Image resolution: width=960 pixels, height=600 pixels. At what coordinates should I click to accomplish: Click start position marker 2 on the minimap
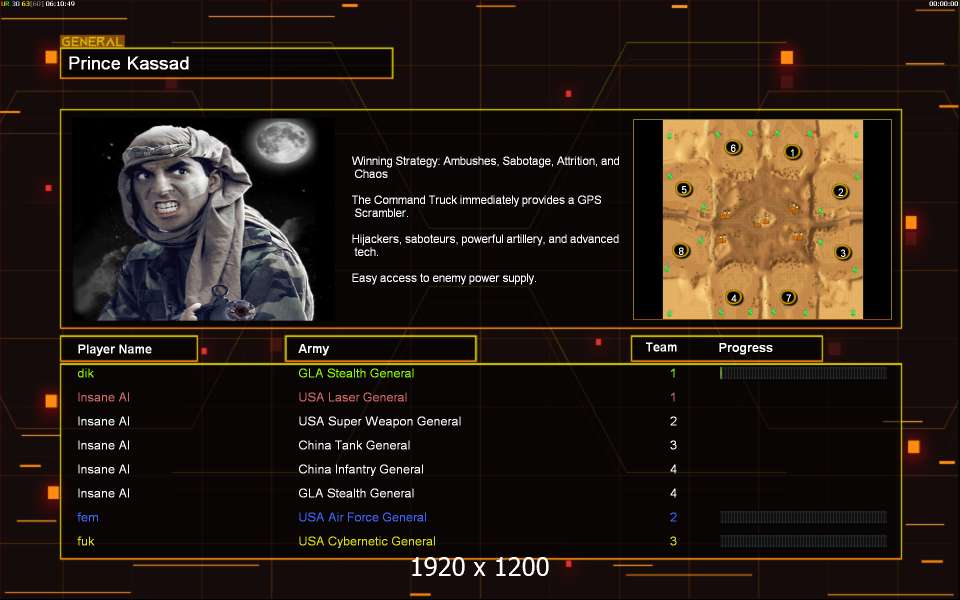(x=841, y=192)
